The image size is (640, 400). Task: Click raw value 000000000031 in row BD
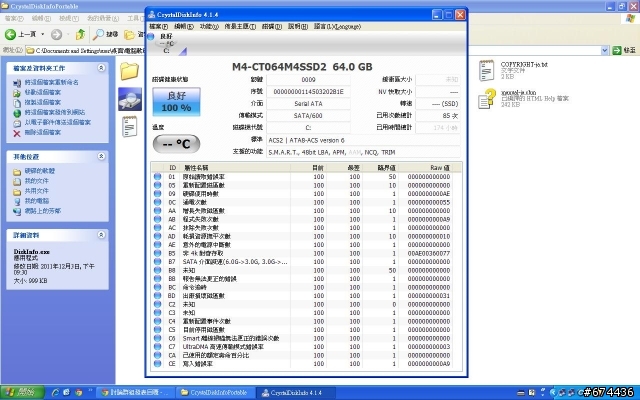coord(429,296)
